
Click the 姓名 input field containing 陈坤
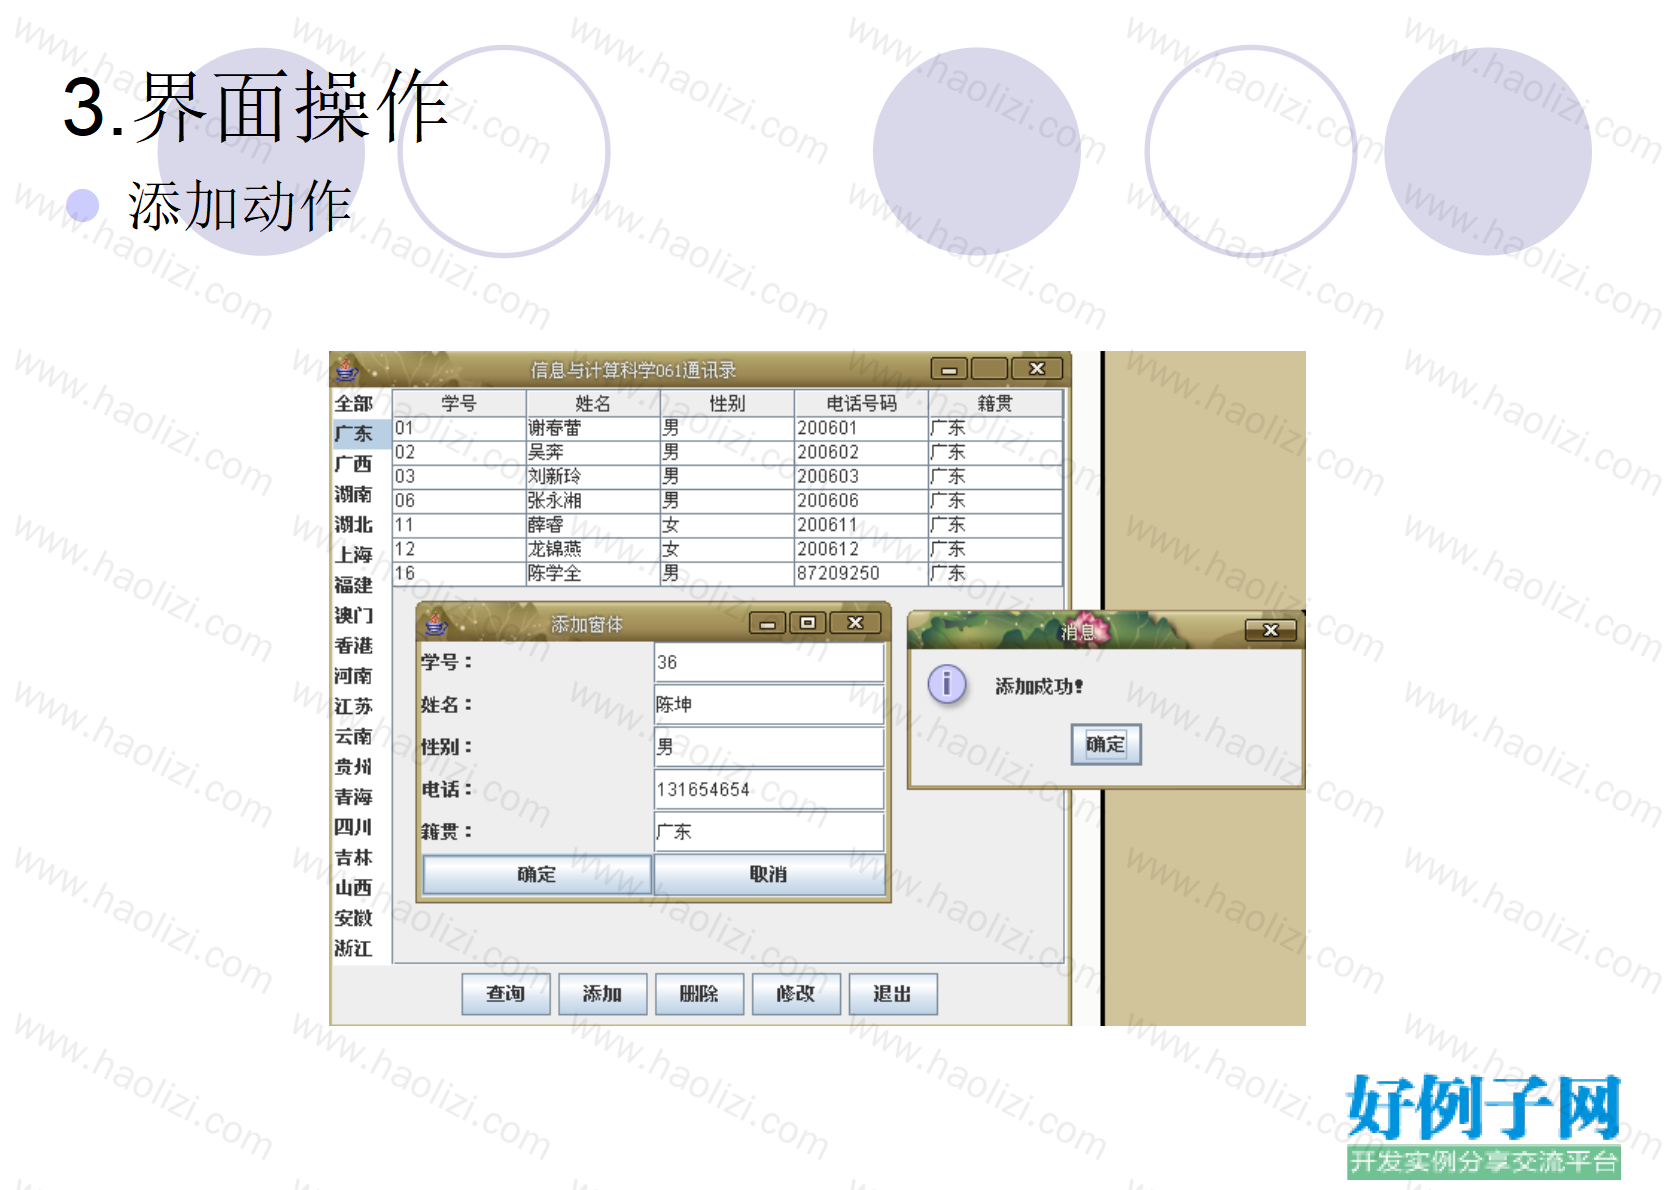point(769,704)
